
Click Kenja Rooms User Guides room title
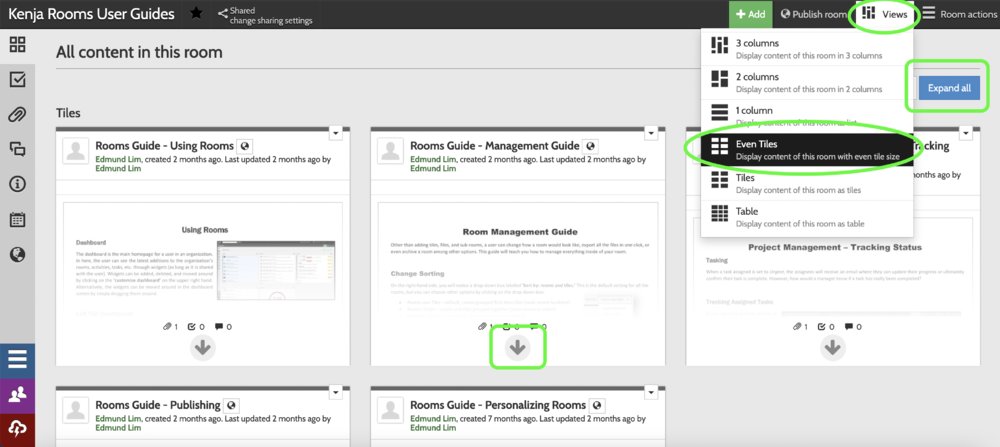click(91, 13)
